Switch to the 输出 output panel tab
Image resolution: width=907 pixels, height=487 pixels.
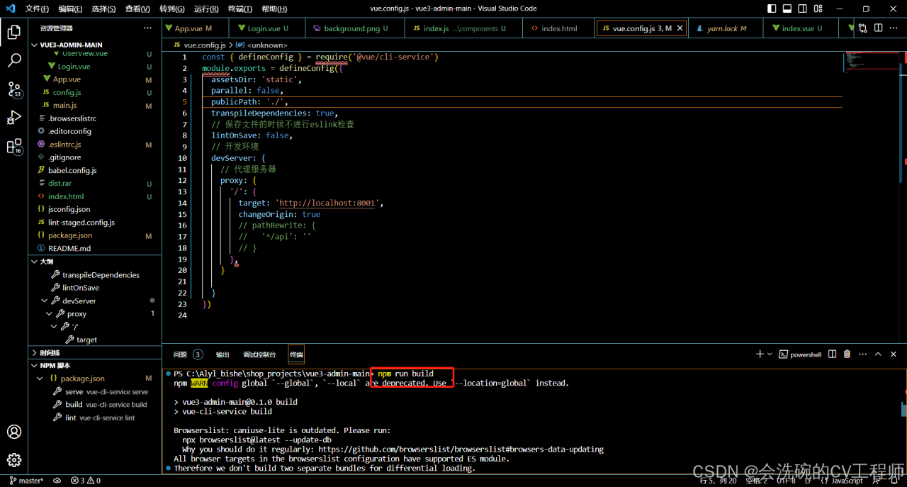223,355
